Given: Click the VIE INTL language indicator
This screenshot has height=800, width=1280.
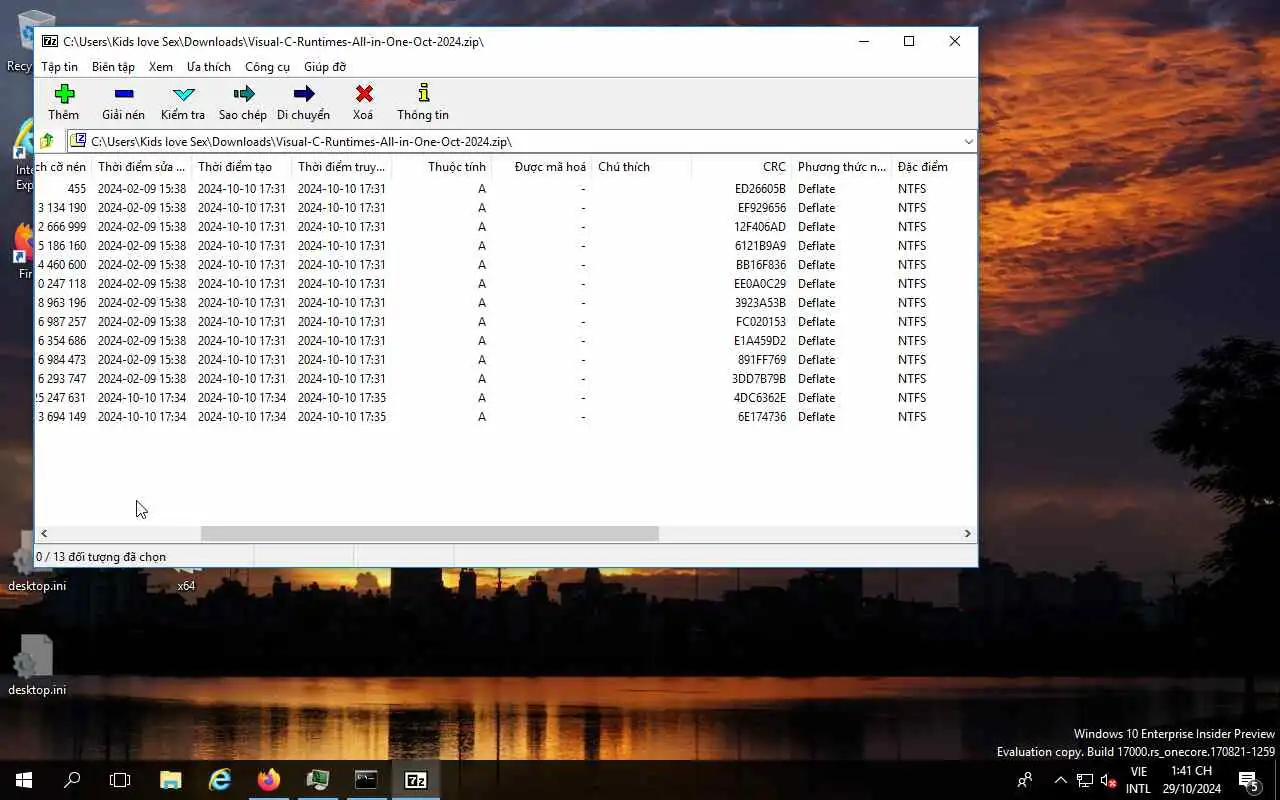Looking at the screenshot, I should point(1138,780).
